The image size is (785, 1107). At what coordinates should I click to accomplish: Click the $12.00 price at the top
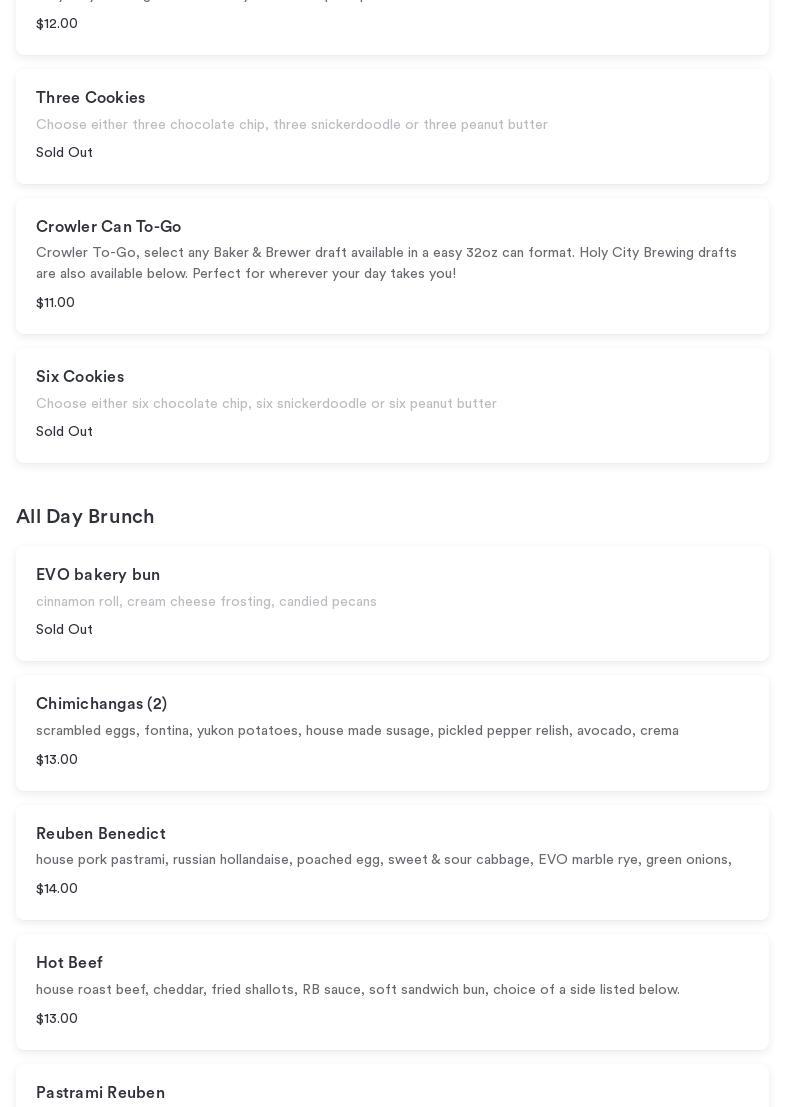pyautogui.click(x=57, y=24)
